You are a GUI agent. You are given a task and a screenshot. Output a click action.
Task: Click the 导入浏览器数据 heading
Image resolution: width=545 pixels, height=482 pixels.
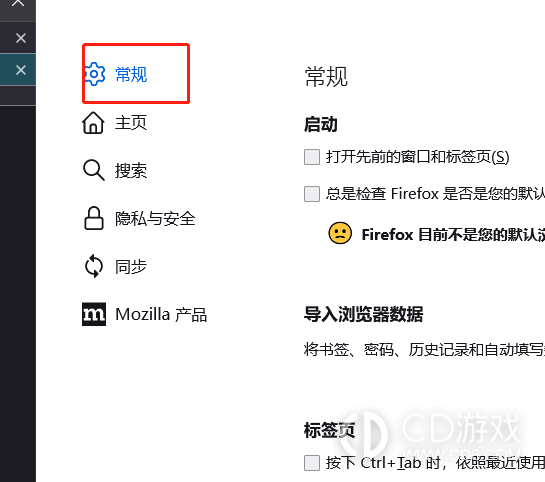pos(363,314)
